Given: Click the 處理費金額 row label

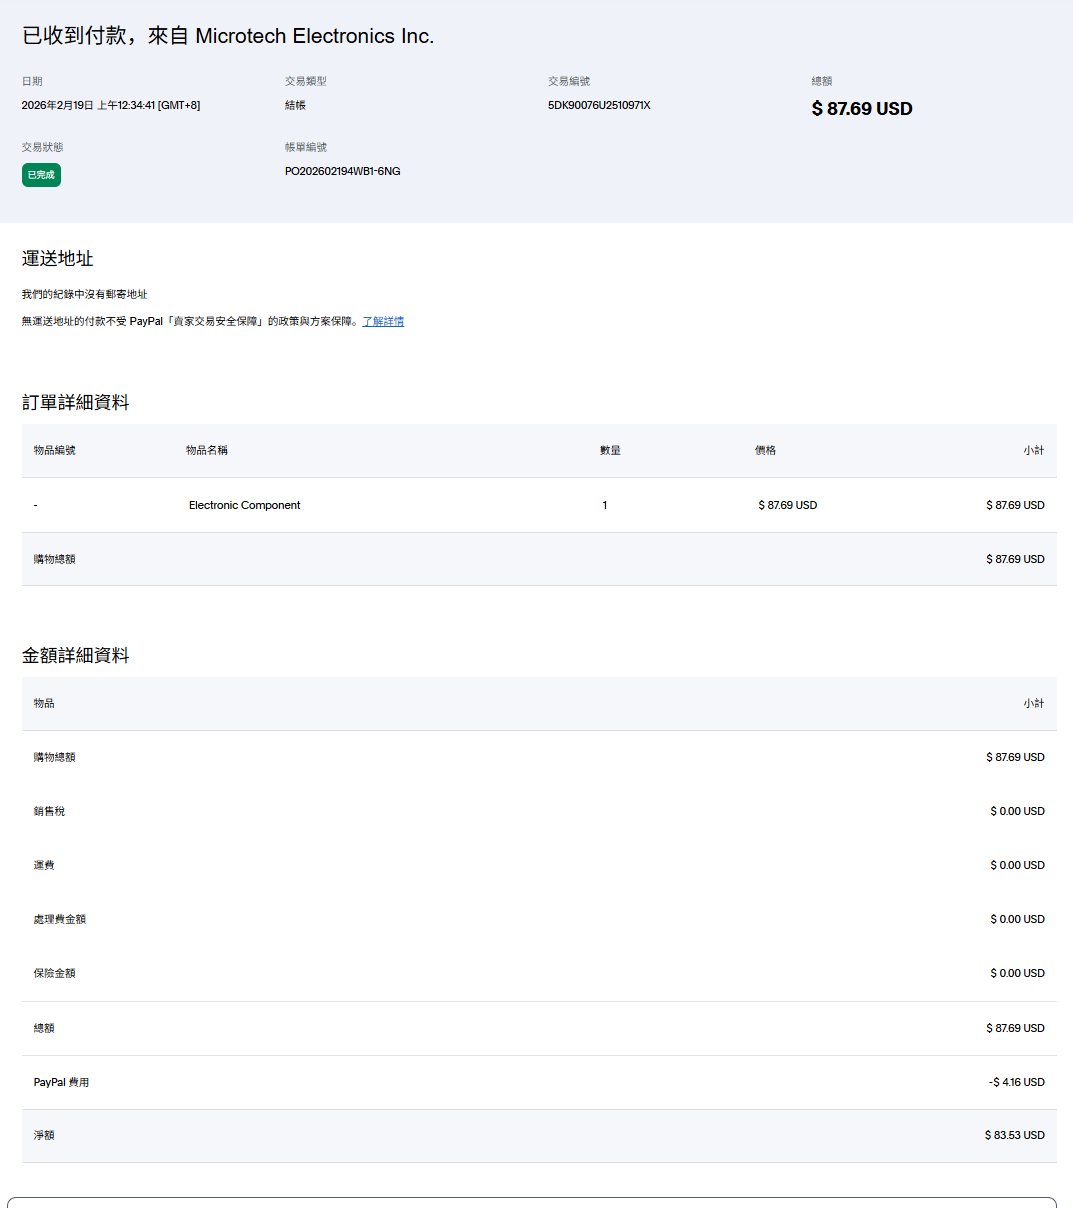Looking at the screenshot, I should pos(59,919).
